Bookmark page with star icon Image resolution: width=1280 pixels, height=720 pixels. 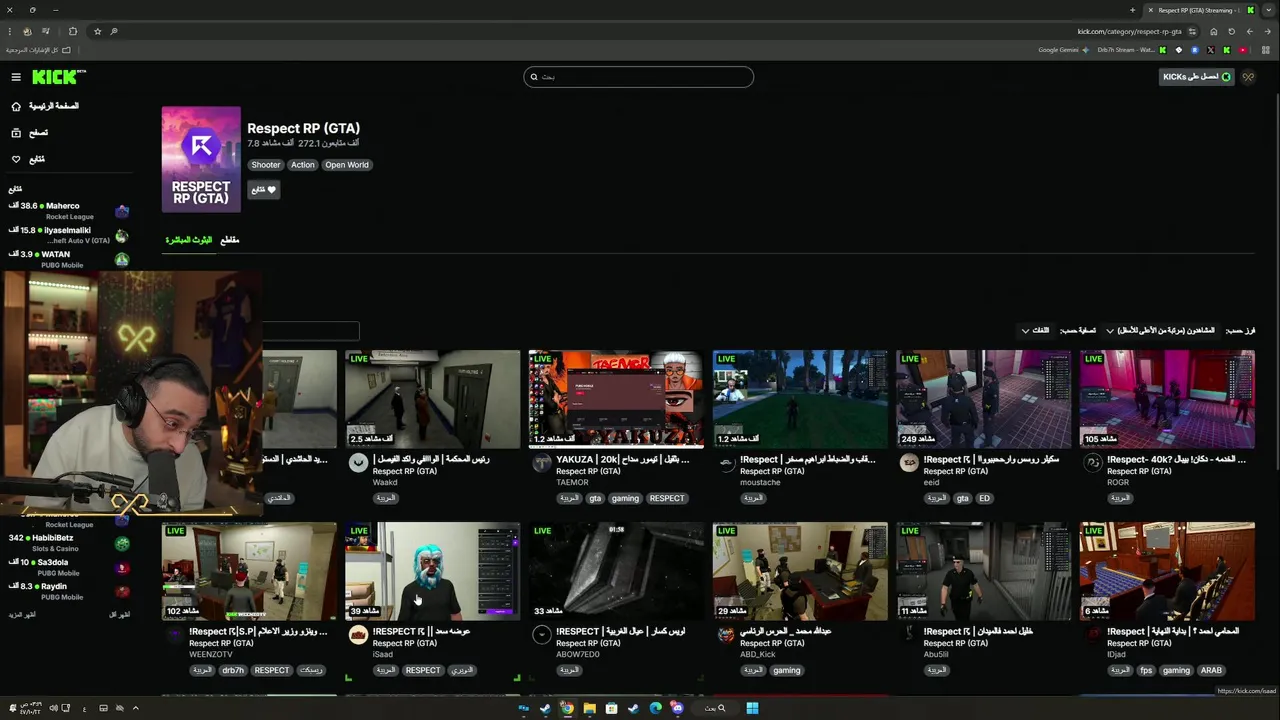[97, 31]
